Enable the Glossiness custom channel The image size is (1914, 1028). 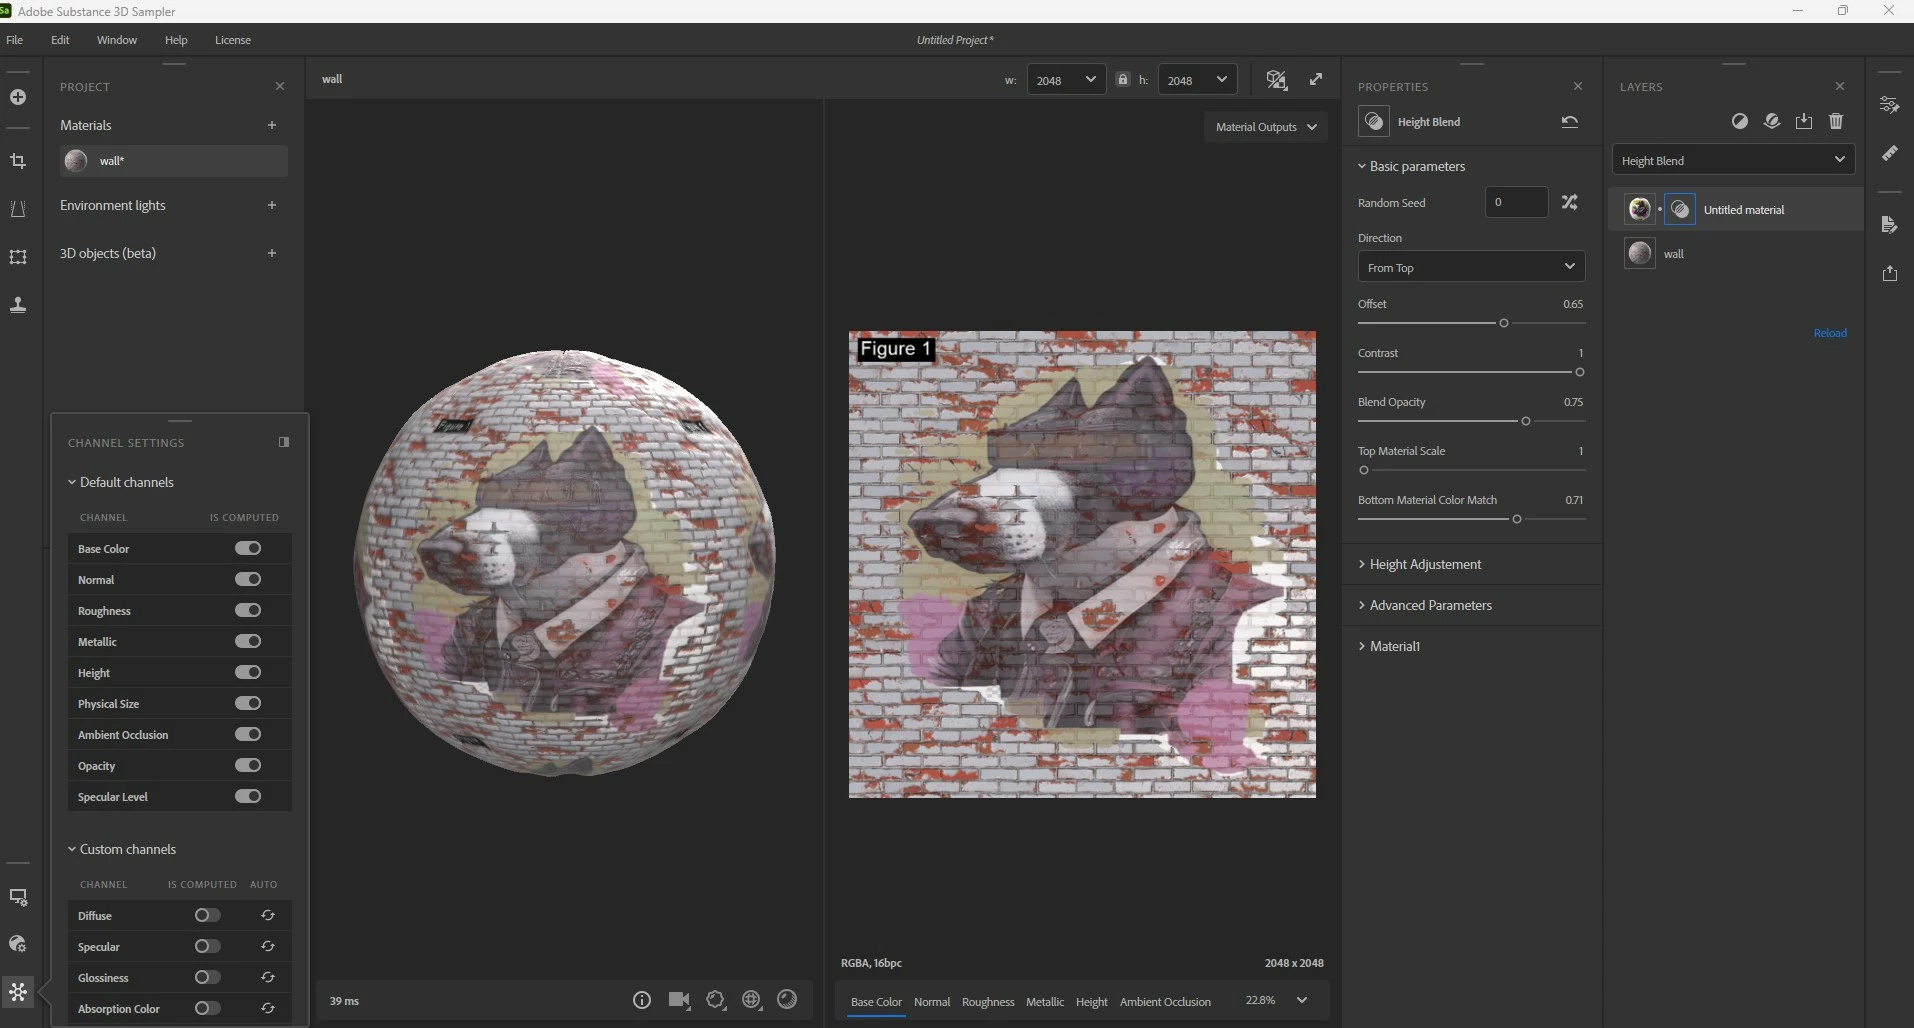208,977
